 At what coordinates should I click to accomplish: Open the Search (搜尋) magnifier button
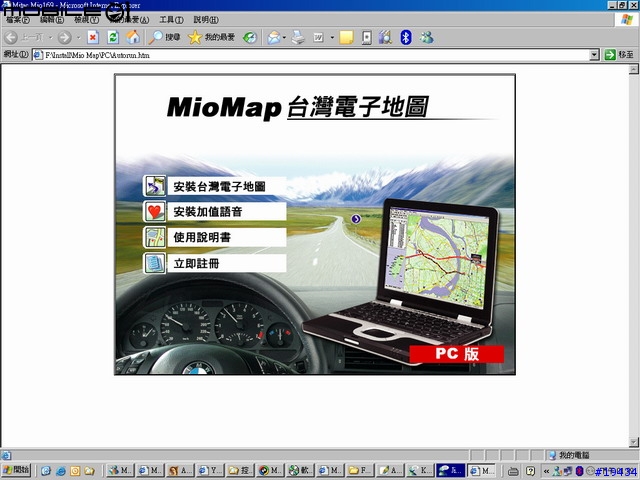(x=164, y=38)
